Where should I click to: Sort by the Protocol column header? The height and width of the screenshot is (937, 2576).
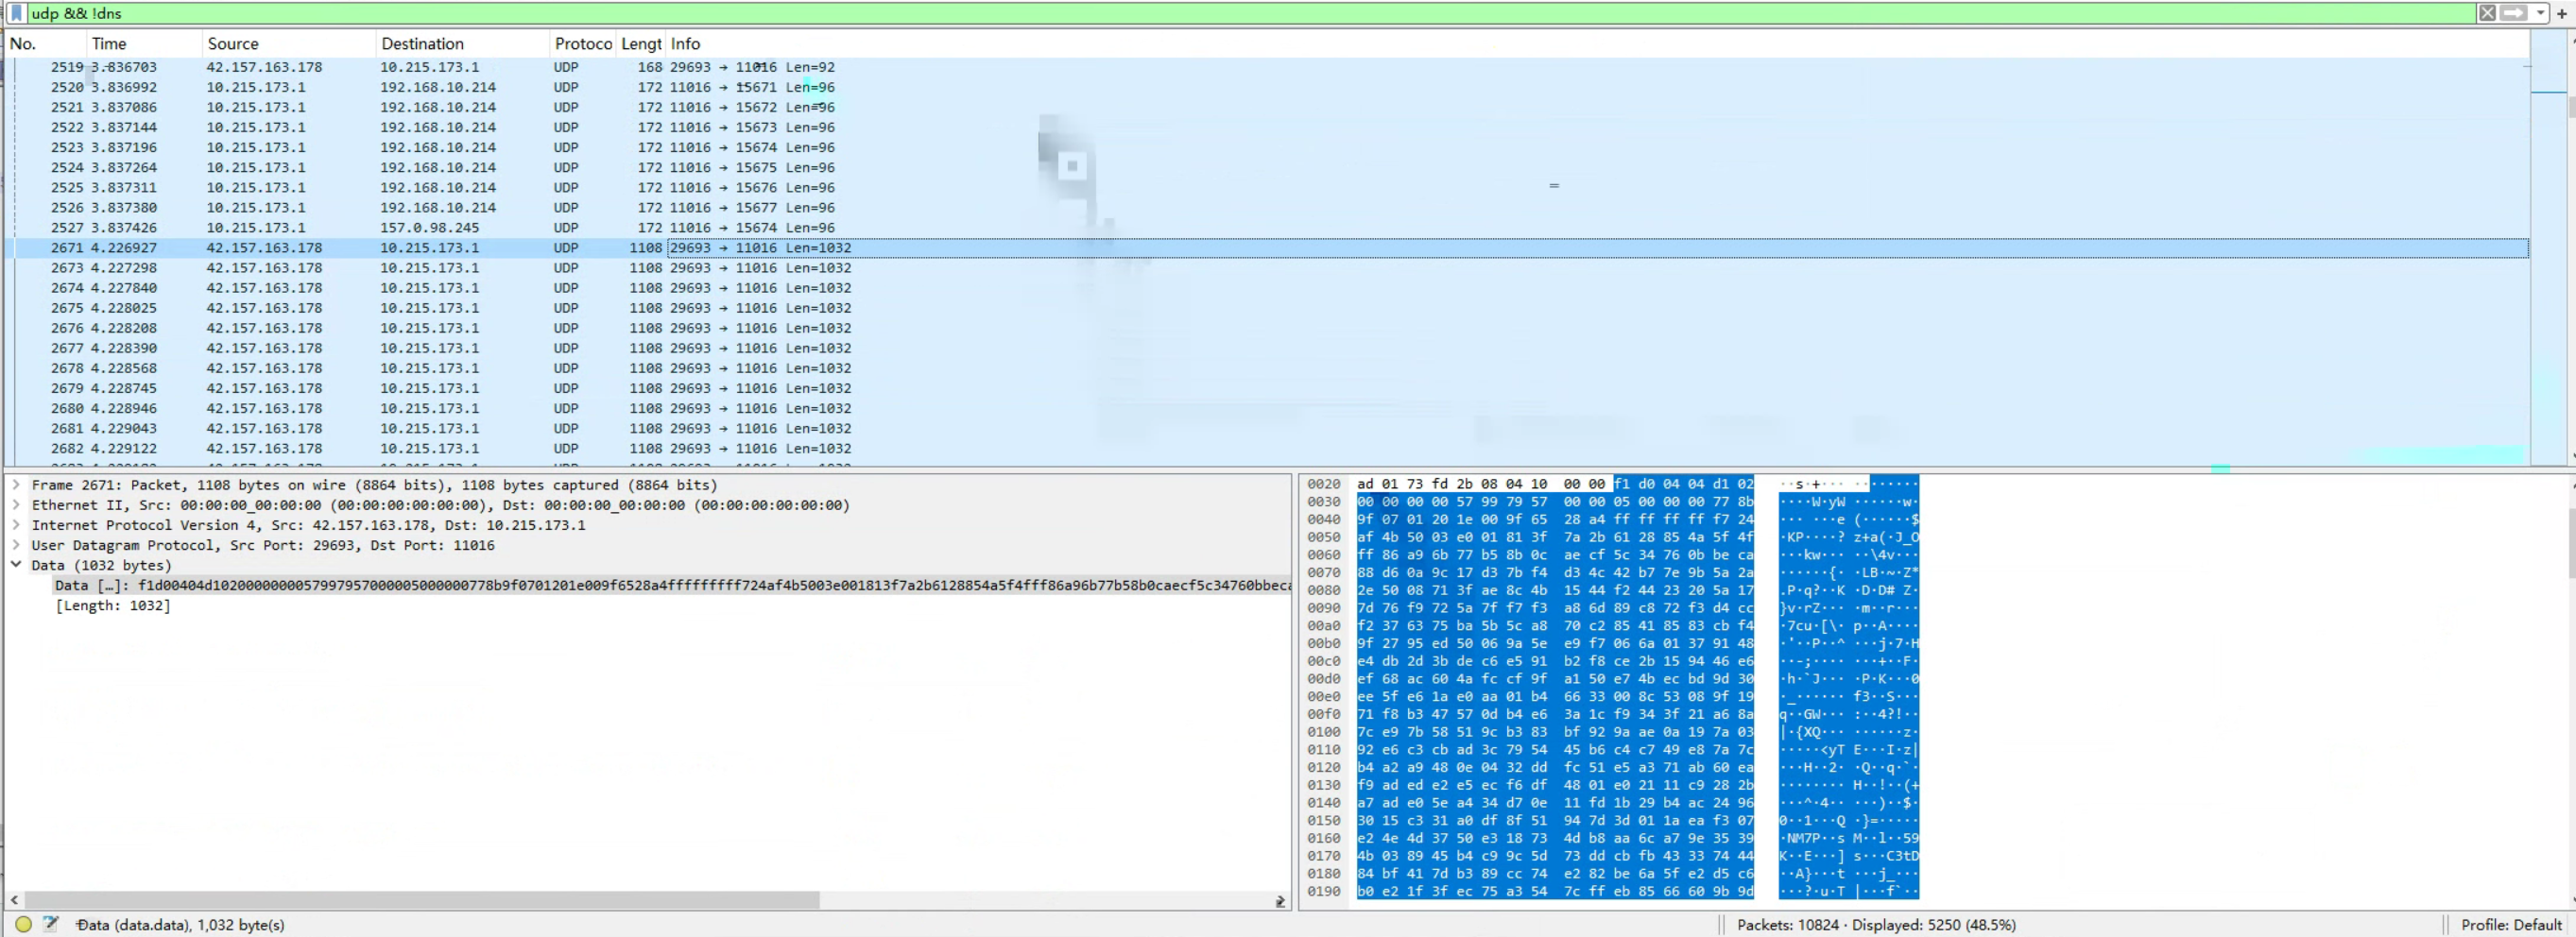(582, 44)
